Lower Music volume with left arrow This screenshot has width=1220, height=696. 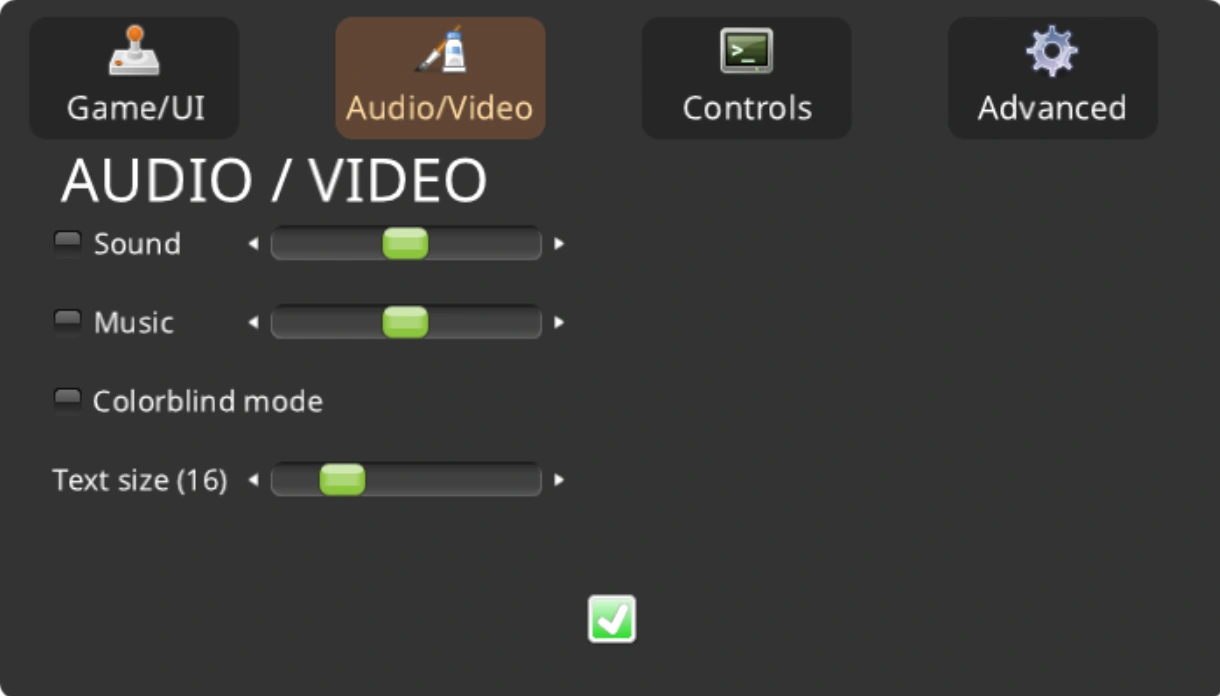coord(253,322)
